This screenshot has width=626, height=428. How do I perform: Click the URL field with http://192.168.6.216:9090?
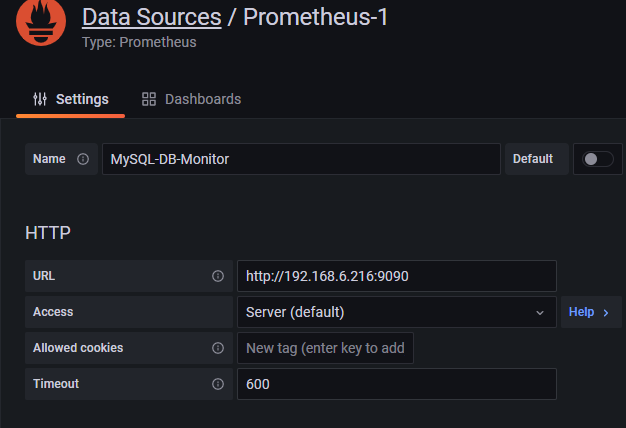(396, 276)
